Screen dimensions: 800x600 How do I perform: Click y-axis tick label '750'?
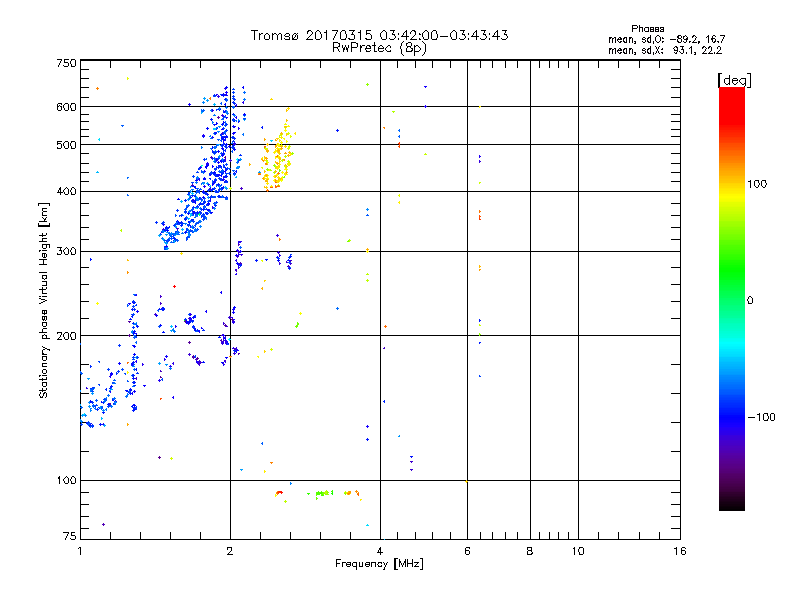pyautogui.click(x=66, y=63)
